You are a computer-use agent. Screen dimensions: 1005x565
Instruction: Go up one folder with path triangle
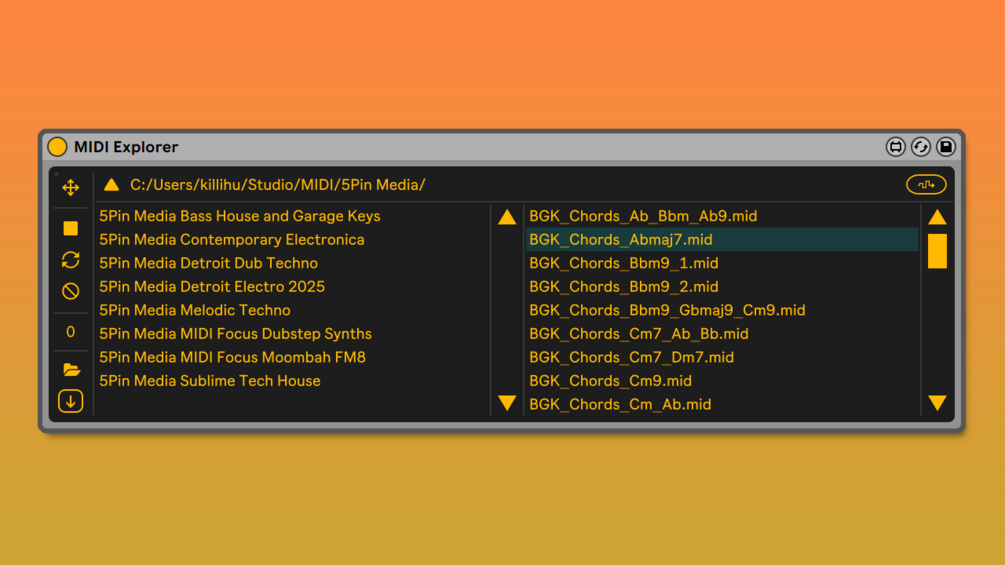point(112,184)
